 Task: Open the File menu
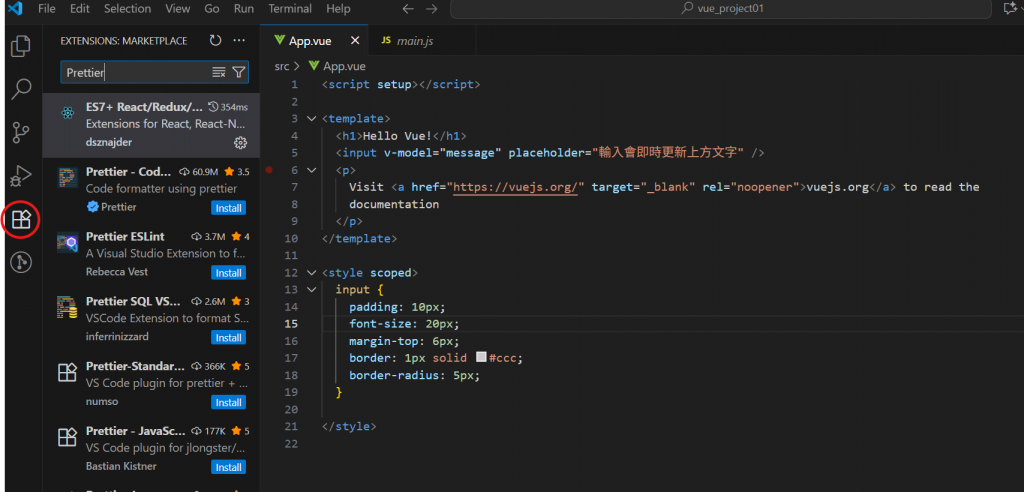point(46,9)
